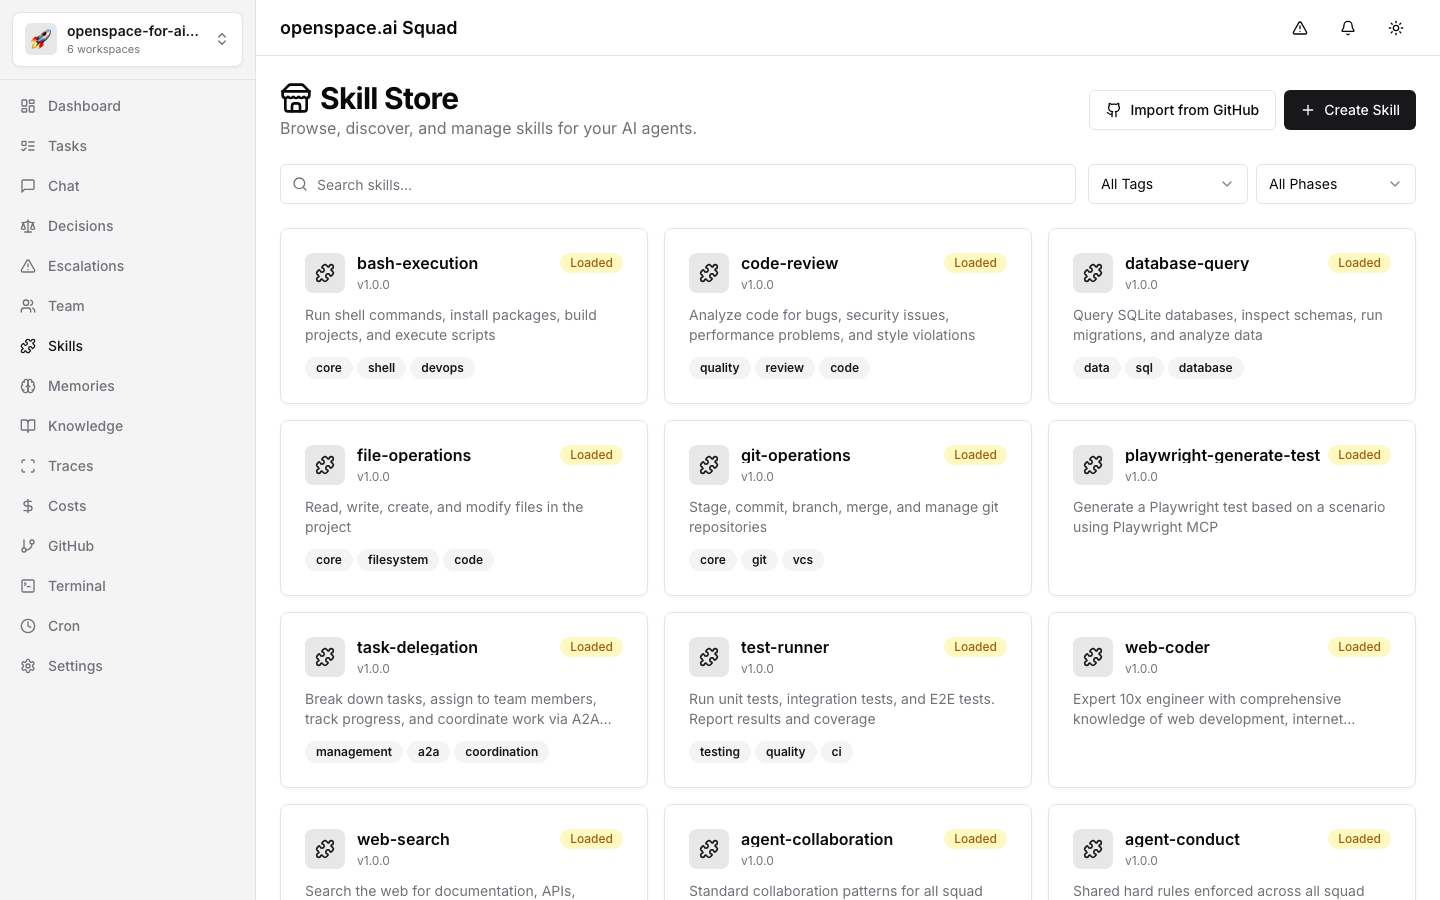1440x900 pixels.
Task: Click the bash-execution puzzle icon
Action: pyautogui.click(x=325, y=273)
